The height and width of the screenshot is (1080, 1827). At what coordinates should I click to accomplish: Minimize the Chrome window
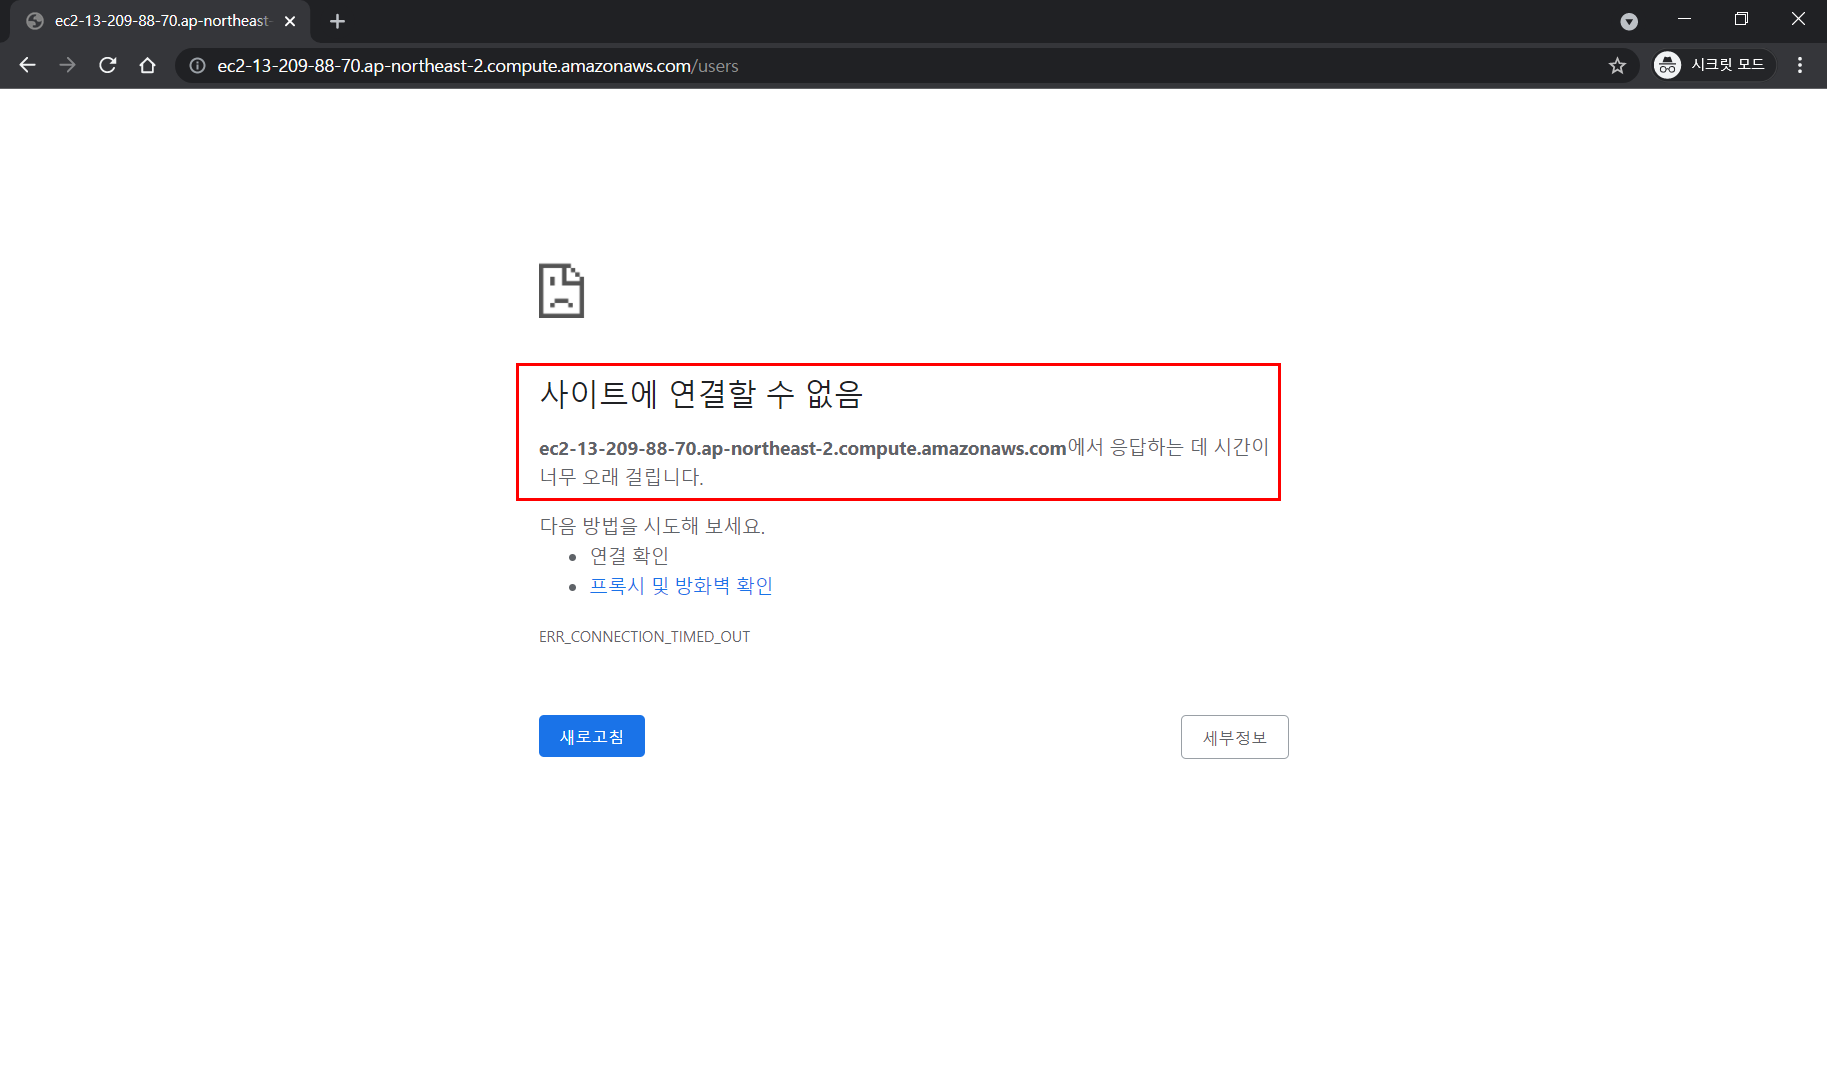click(1684, 19)
